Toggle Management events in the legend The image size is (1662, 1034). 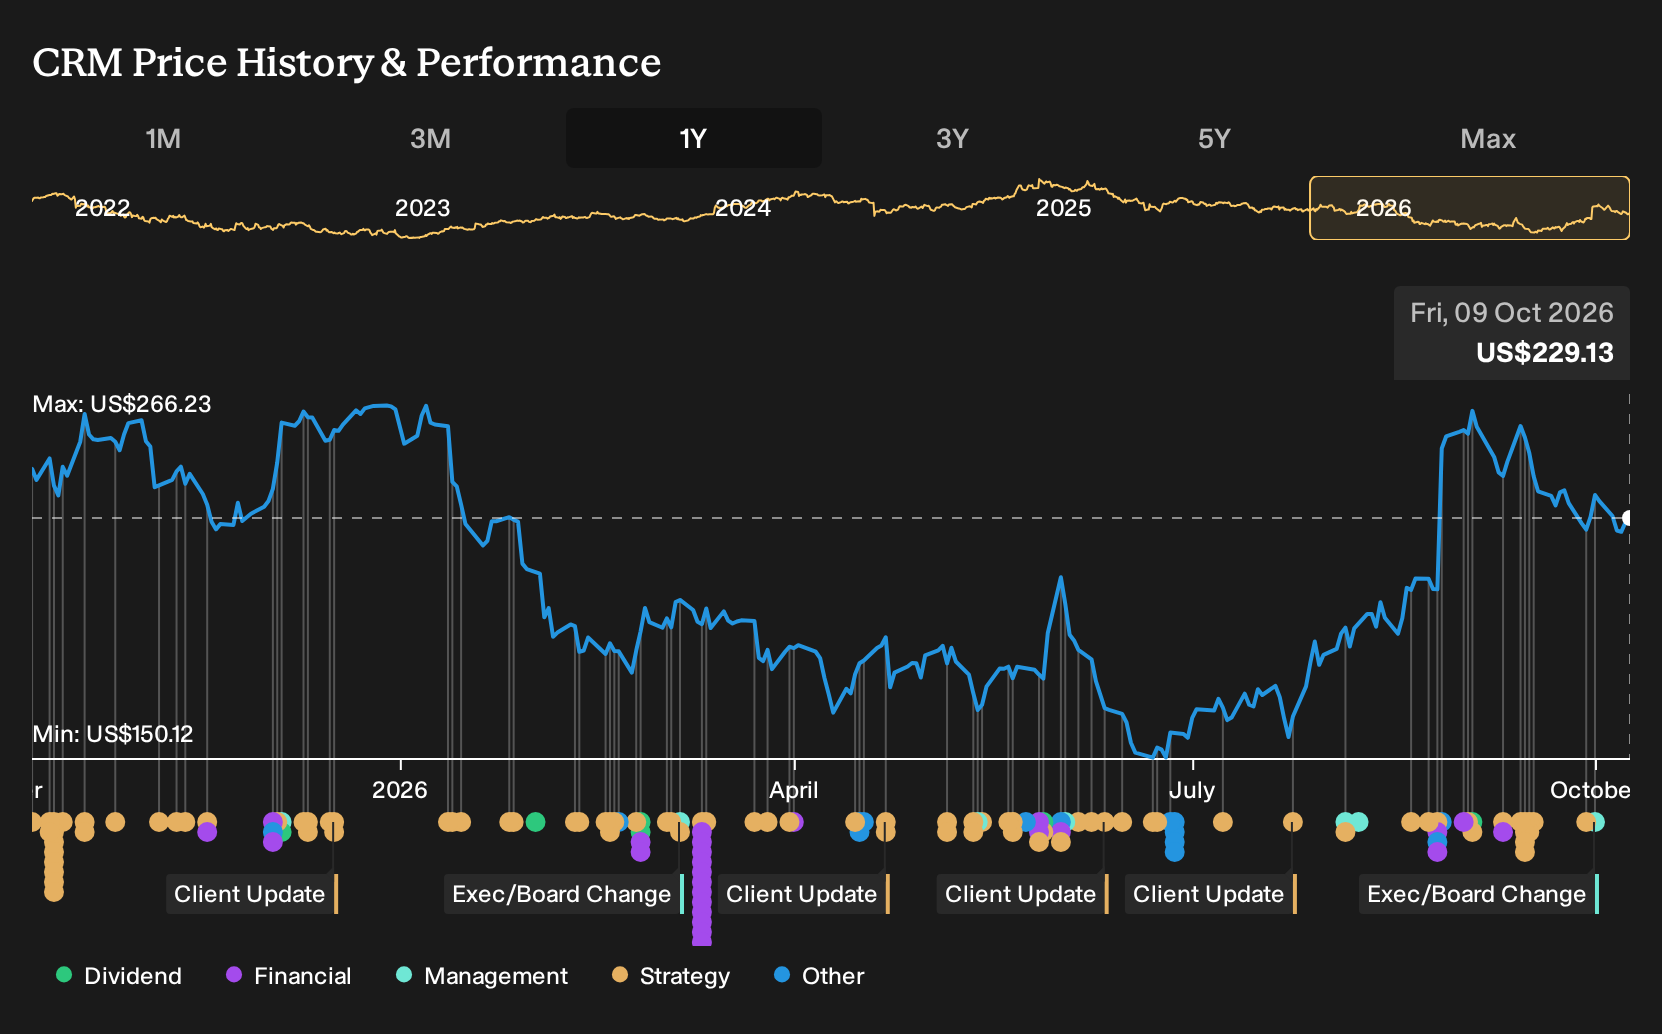[482, 976]
